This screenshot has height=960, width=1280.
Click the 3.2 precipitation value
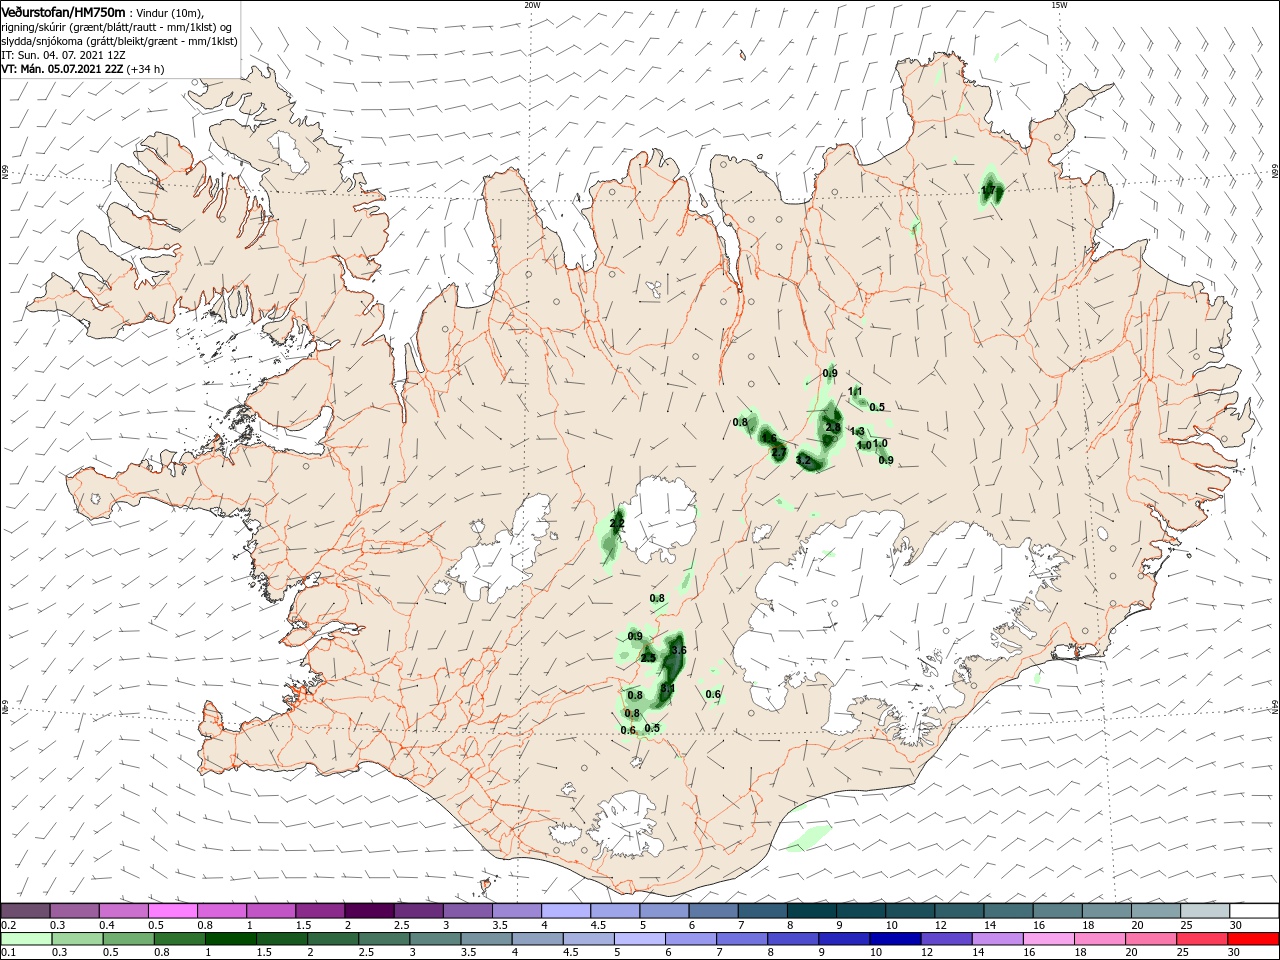click(803, 462)
